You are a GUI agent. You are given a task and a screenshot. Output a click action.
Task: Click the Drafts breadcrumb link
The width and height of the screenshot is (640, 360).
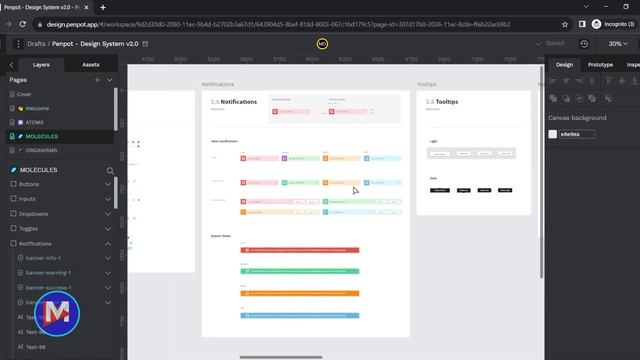[x=36, y=44]
